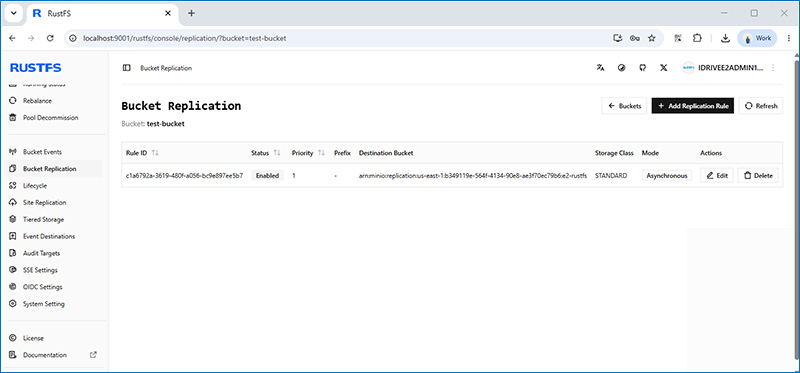This screenshot has height=373, width=800.
Task: Bookmark this page with star icon
Action: point(652,38)
